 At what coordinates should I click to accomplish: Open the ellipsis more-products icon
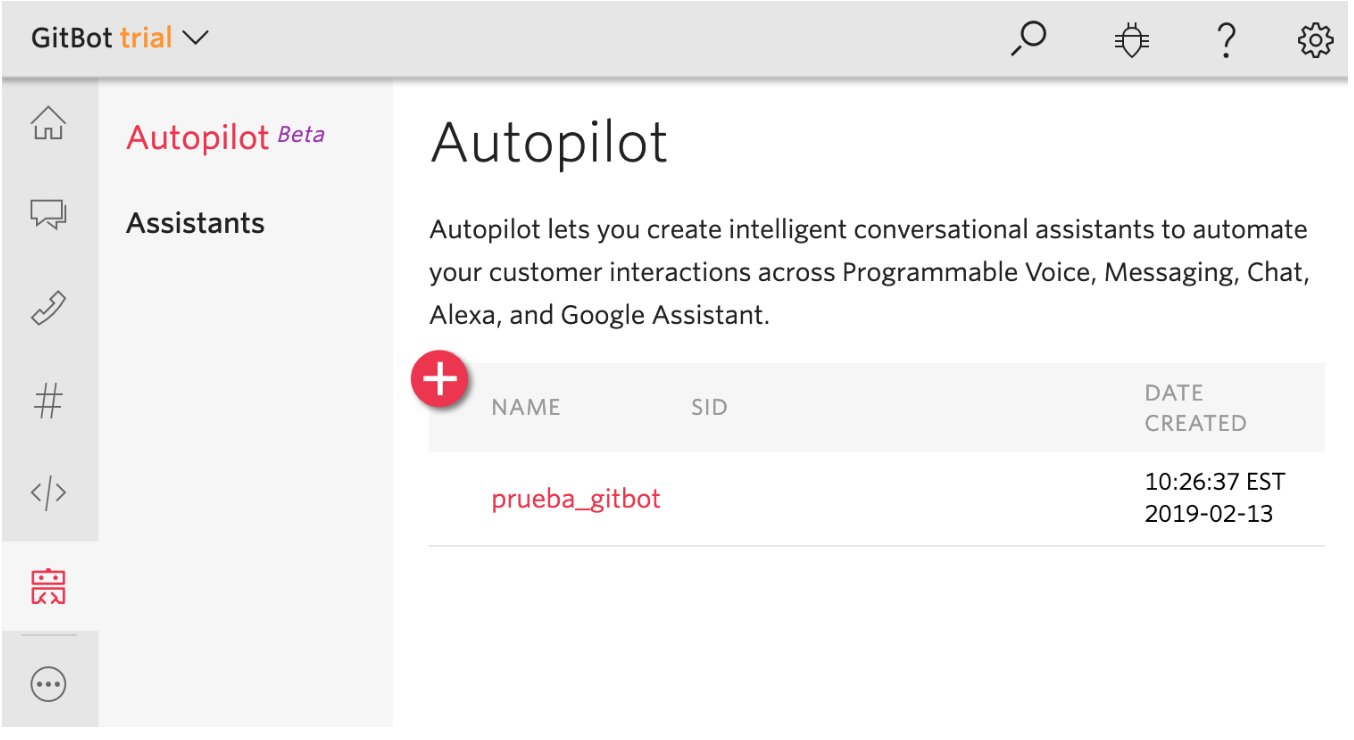tap(47, 684)
